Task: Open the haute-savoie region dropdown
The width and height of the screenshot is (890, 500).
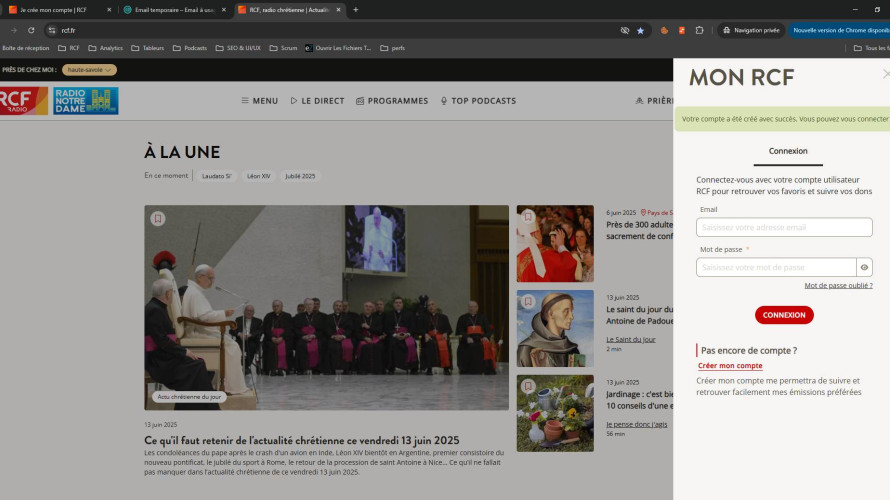Action: click(x=89, y=70)
